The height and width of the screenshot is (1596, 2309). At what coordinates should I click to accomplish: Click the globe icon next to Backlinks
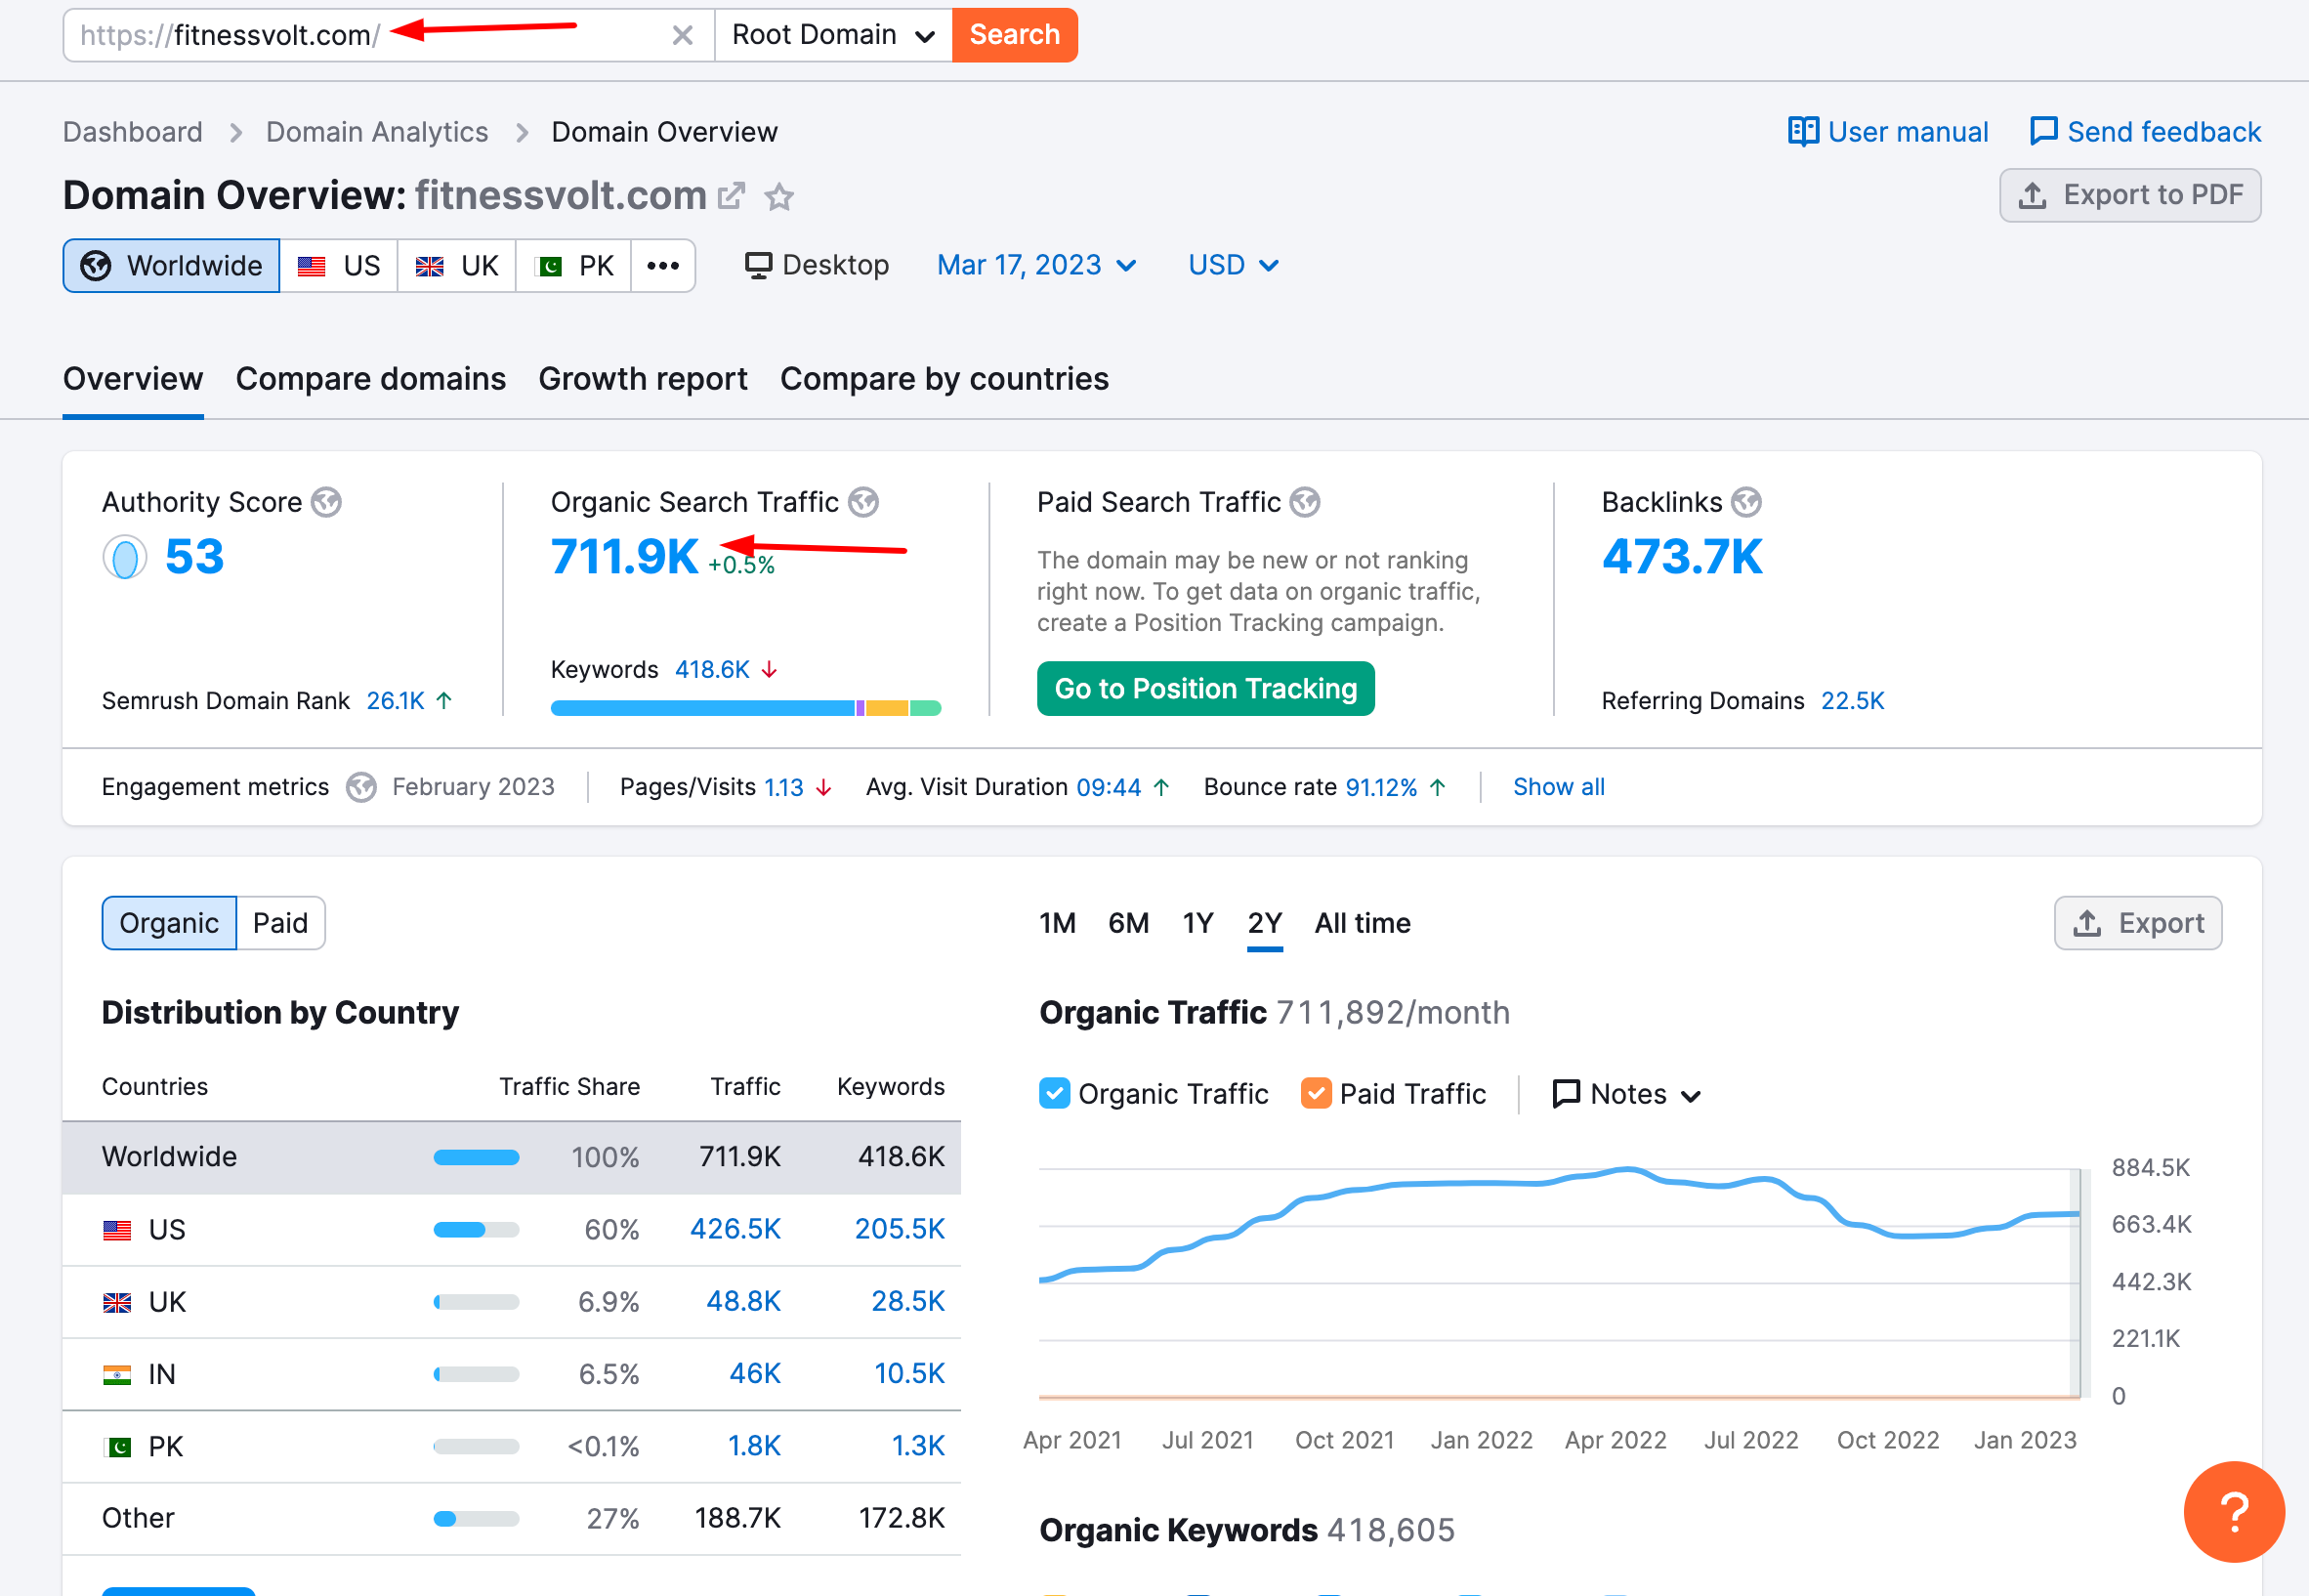pyautogui.click(x=1747, y=502)
